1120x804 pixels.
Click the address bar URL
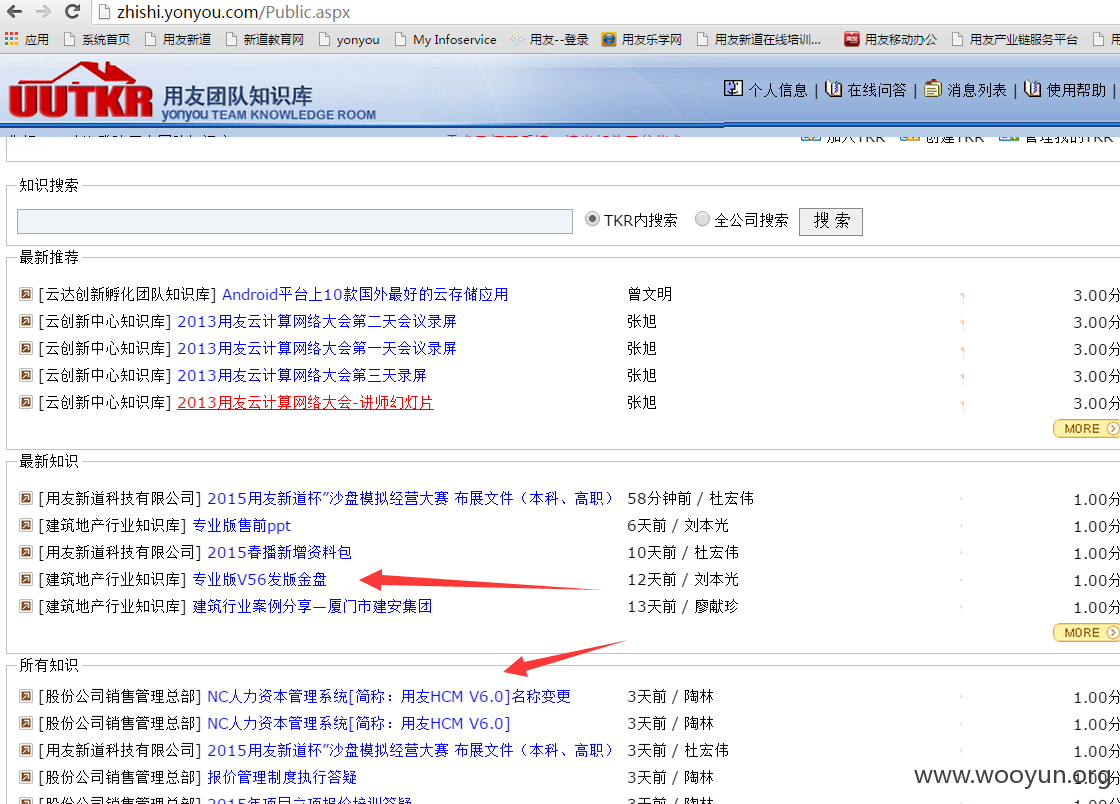tap(234, 12)
